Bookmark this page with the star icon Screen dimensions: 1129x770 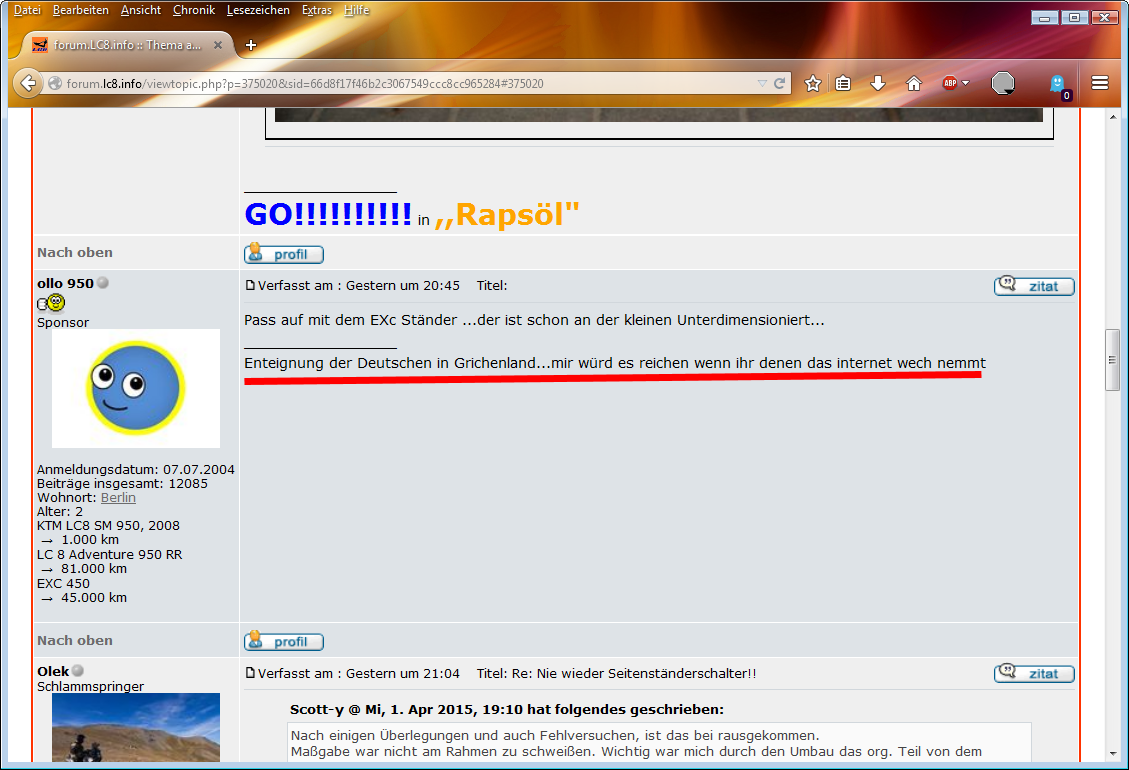(x=813, y=83)
